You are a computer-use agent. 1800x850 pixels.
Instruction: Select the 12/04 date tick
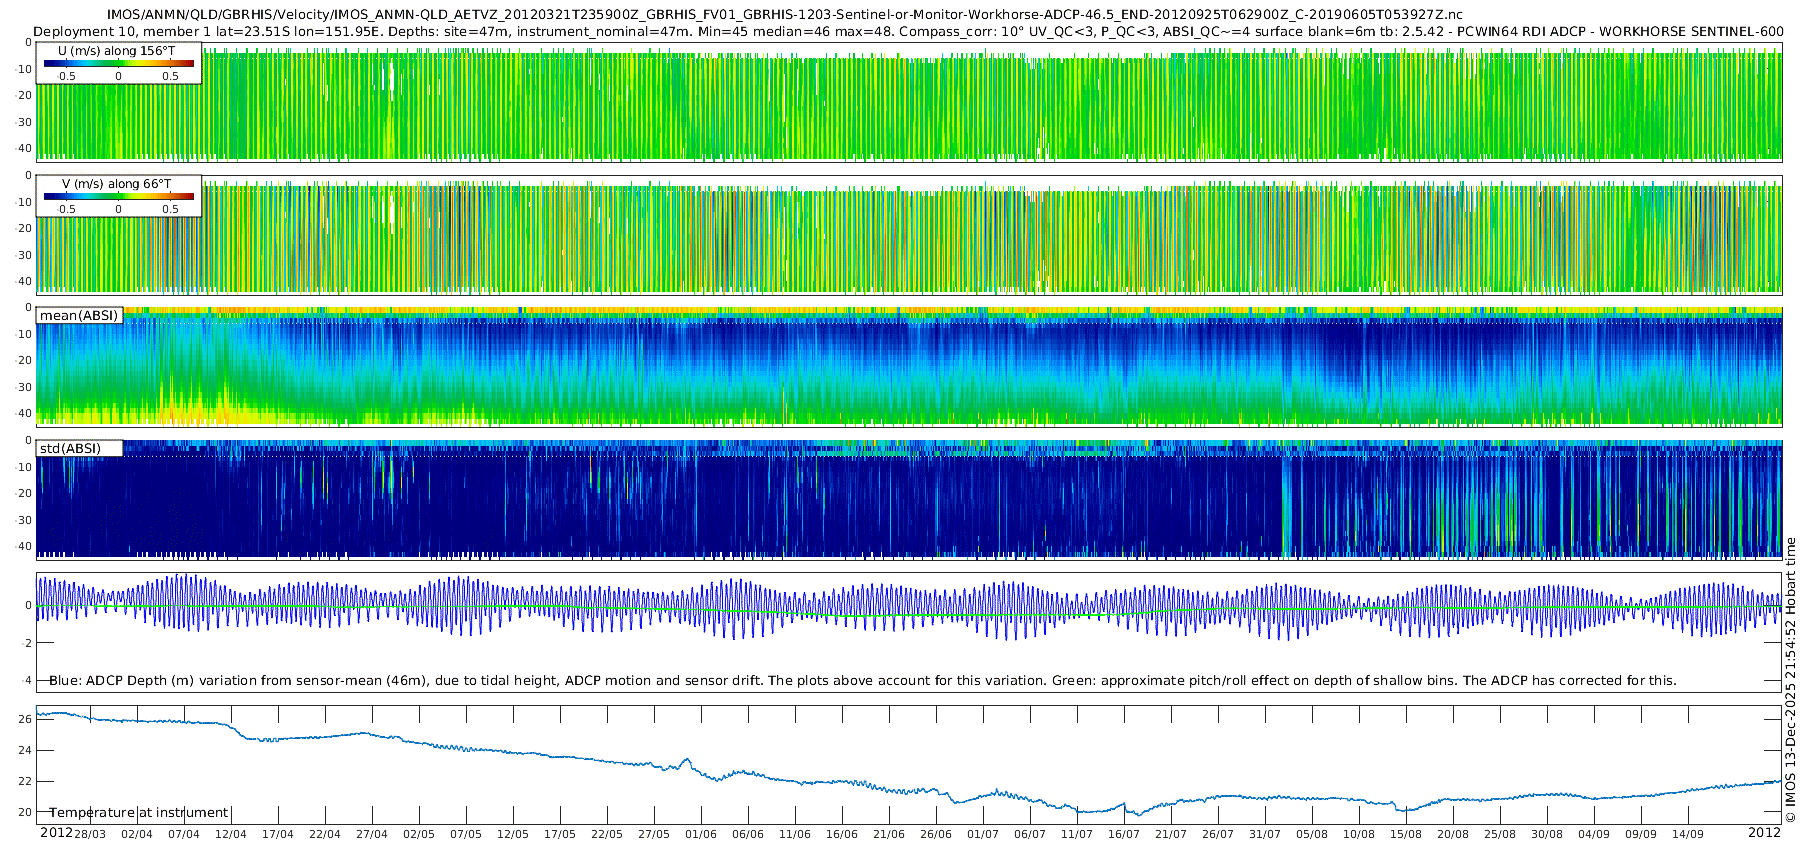point(231,834)
